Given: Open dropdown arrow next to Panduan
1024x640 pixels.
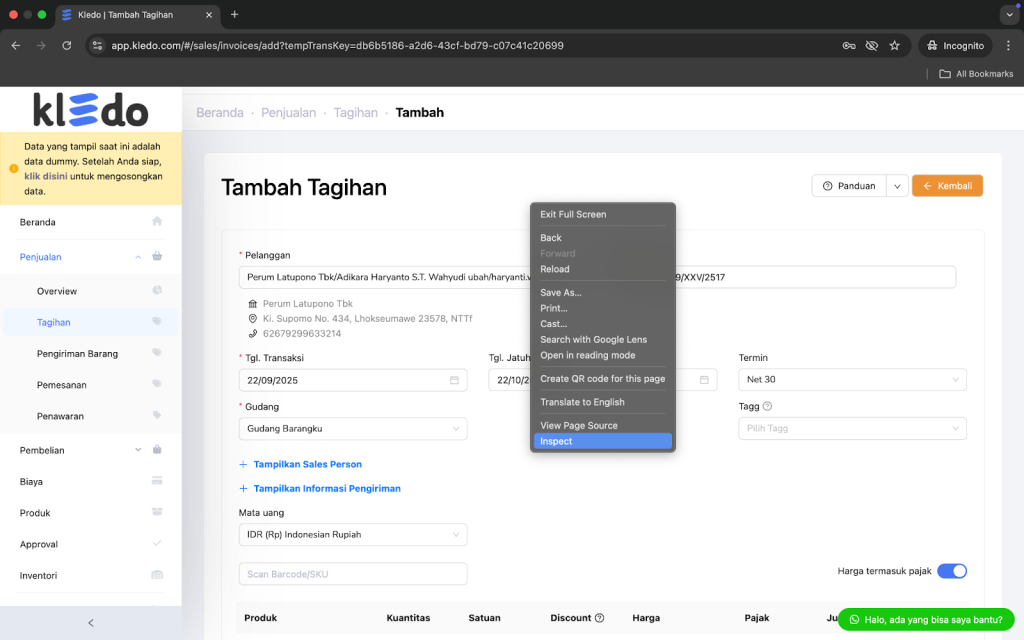Looking at the screenshot, I should click(x=897, y=186).
